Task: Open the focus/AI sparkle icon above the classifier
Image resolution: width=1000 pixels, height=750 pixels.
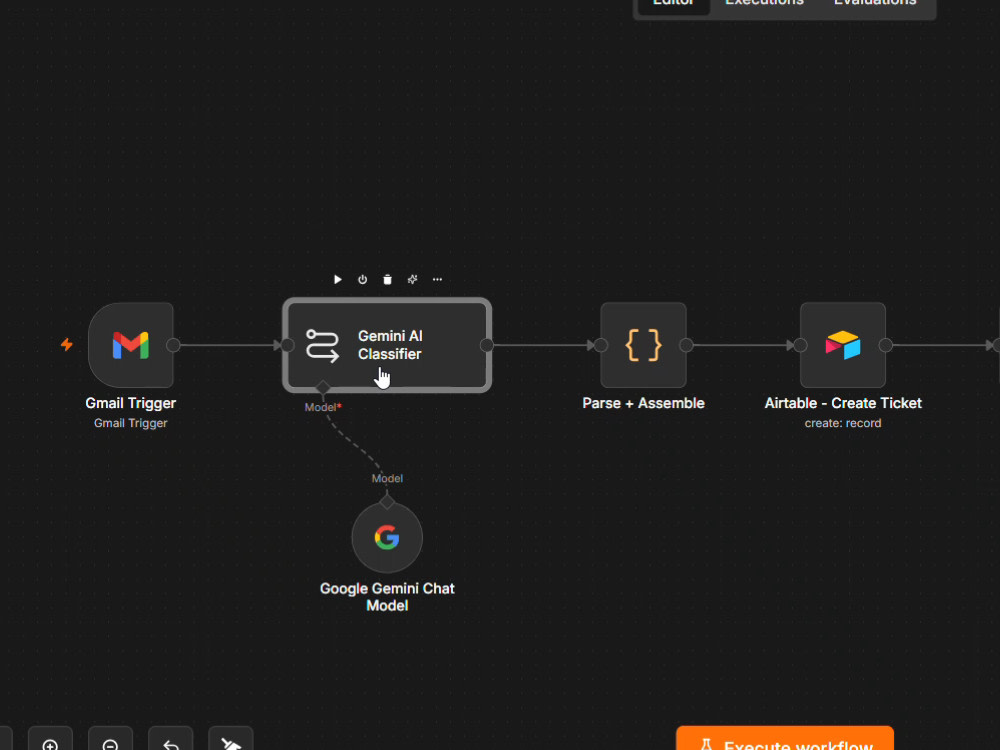Action: pyautogui.click(x=413, y=279)
